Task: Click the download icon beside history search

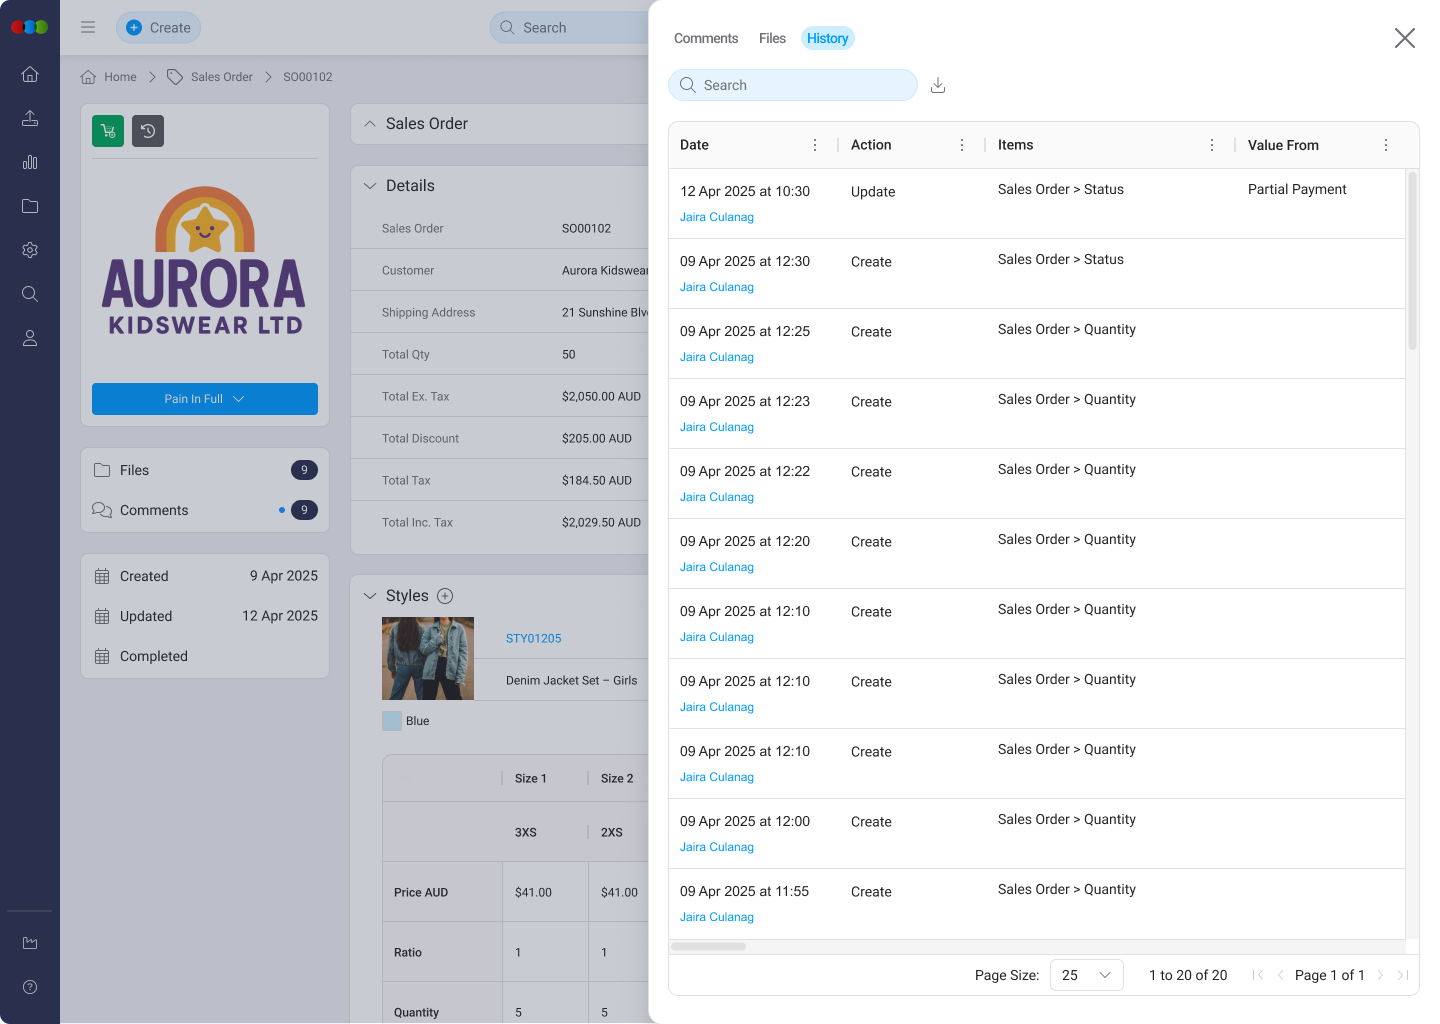Action: click(x=938, y=86)
